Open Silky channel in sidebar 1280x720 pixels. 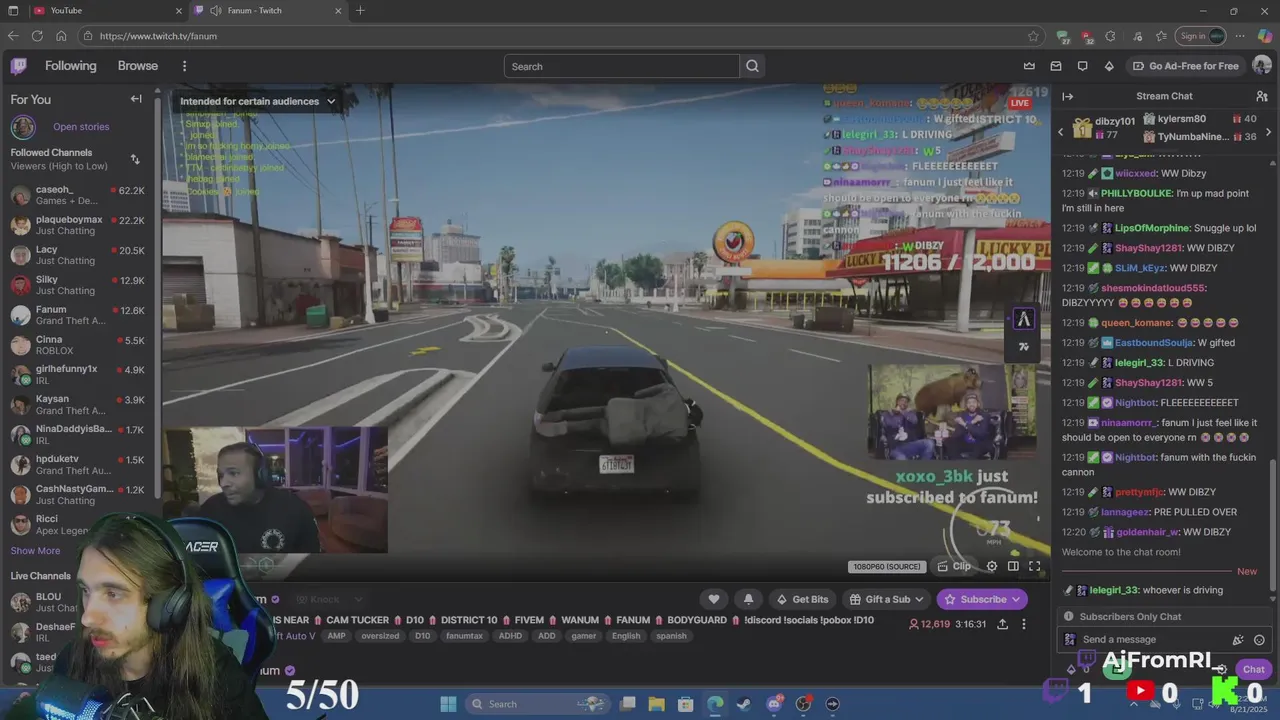78,285
